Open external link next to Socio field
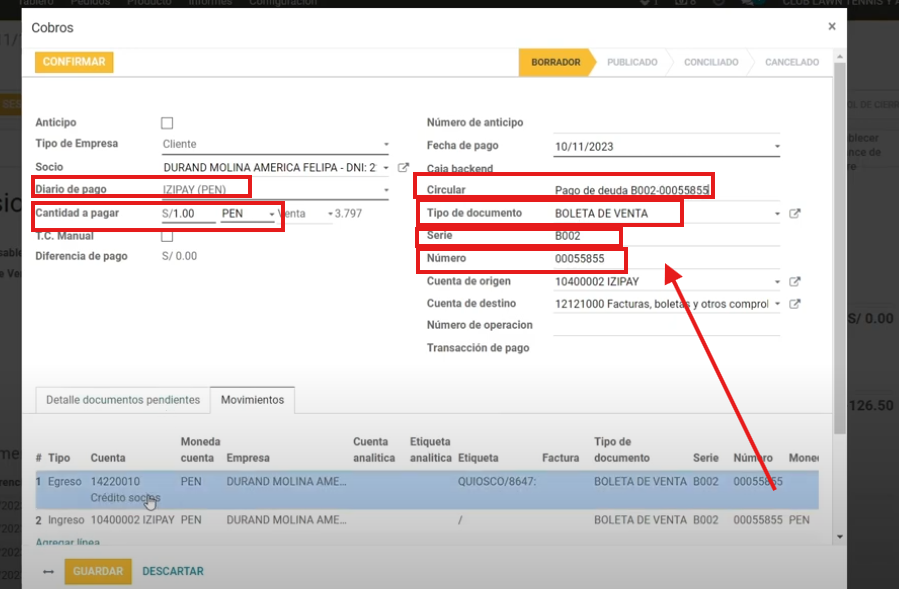Viewport: 899px width, 589px height. pos(403,168)
